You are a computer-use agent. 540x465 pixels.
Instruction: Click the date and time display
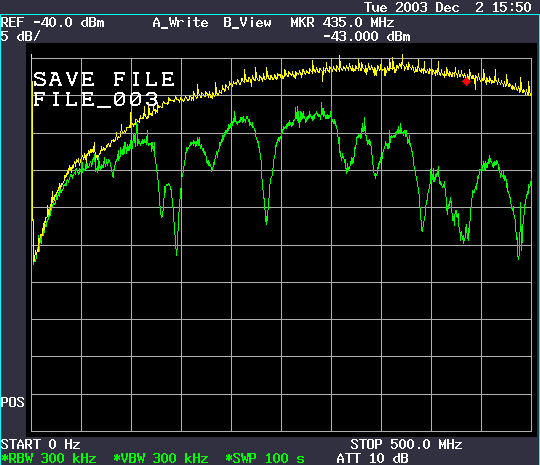point(448,7)
